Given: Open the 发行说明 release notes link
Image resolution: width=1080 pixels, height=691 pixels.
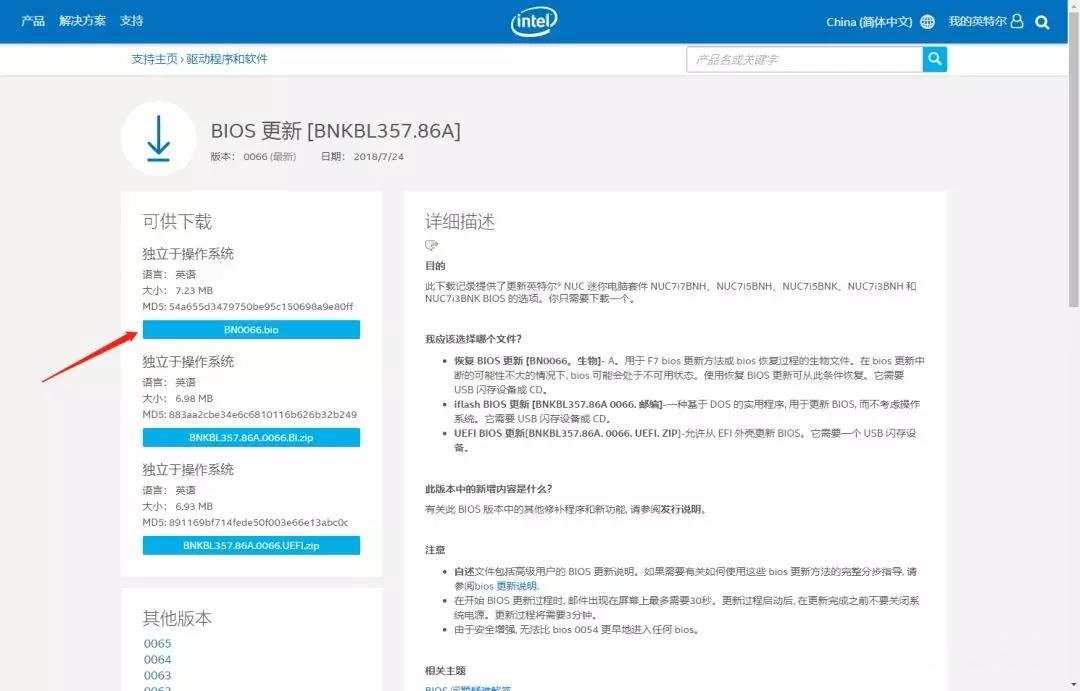Looking at the screenshot, I should (x=683, y=510).
